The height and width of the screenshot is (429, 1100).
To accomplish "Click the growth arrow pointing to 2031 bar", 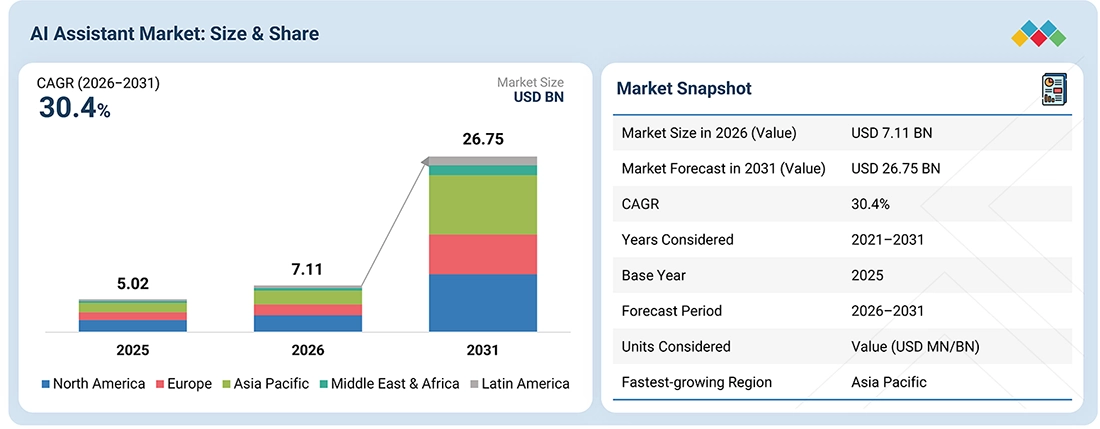I will [x=394, y=223].
